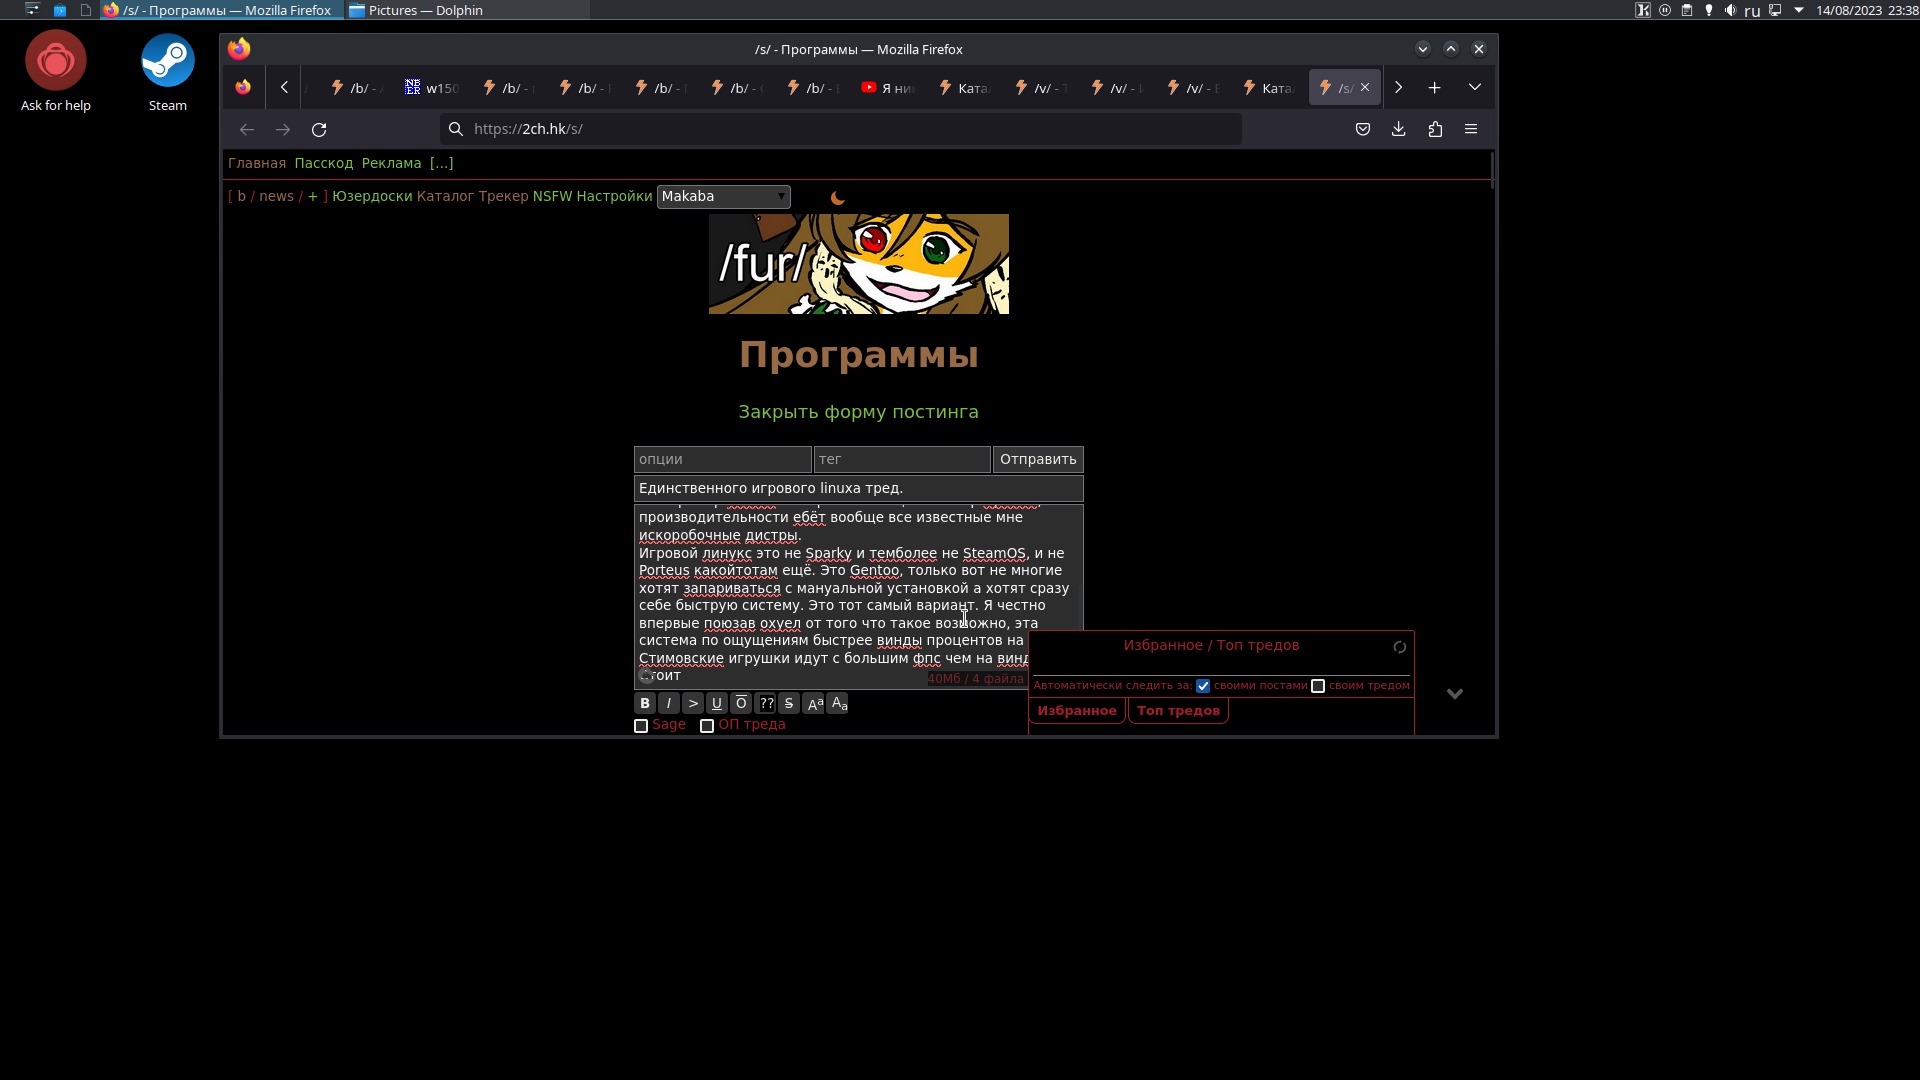
Task: Switch to YouTube browser tab
Action: [887, 88]
